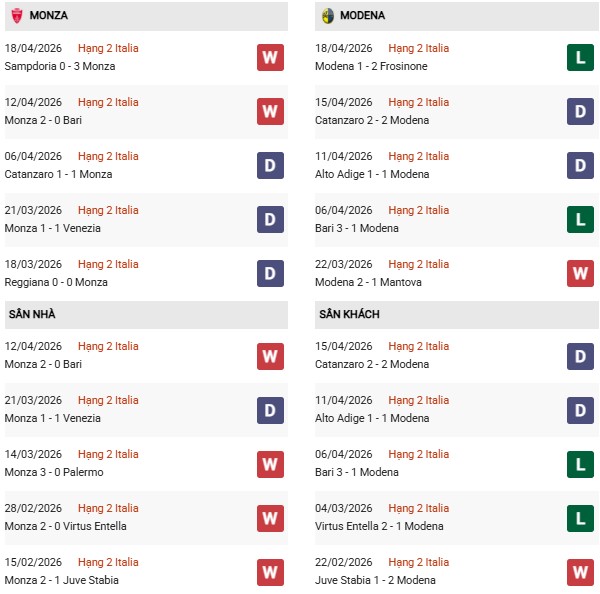Image resolution: width=600 pixels, height=594 pixels.
Task: Select the MONZA header label
Action: [x=49, y=16]
